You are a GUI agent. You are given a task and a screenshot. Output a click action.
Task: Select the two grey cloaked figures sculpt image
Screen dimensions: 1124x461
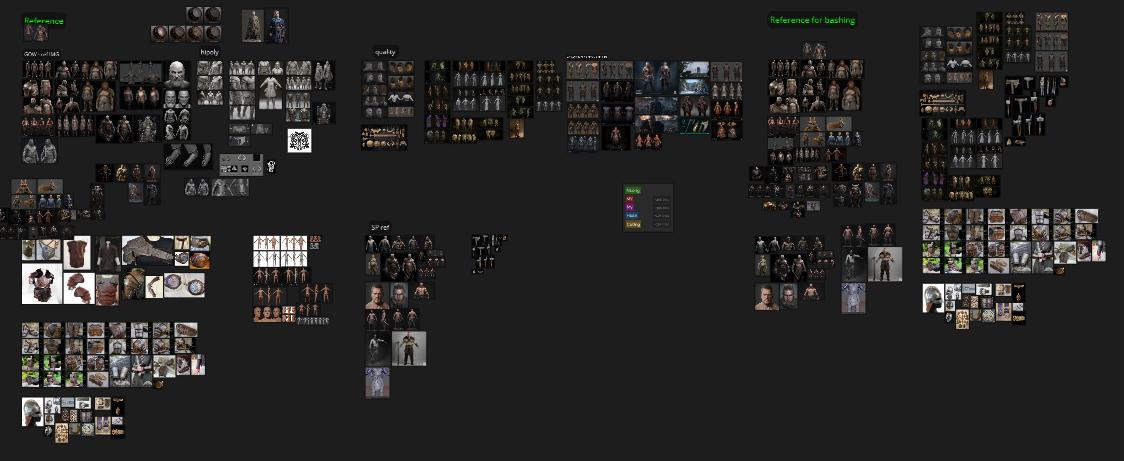39,151
